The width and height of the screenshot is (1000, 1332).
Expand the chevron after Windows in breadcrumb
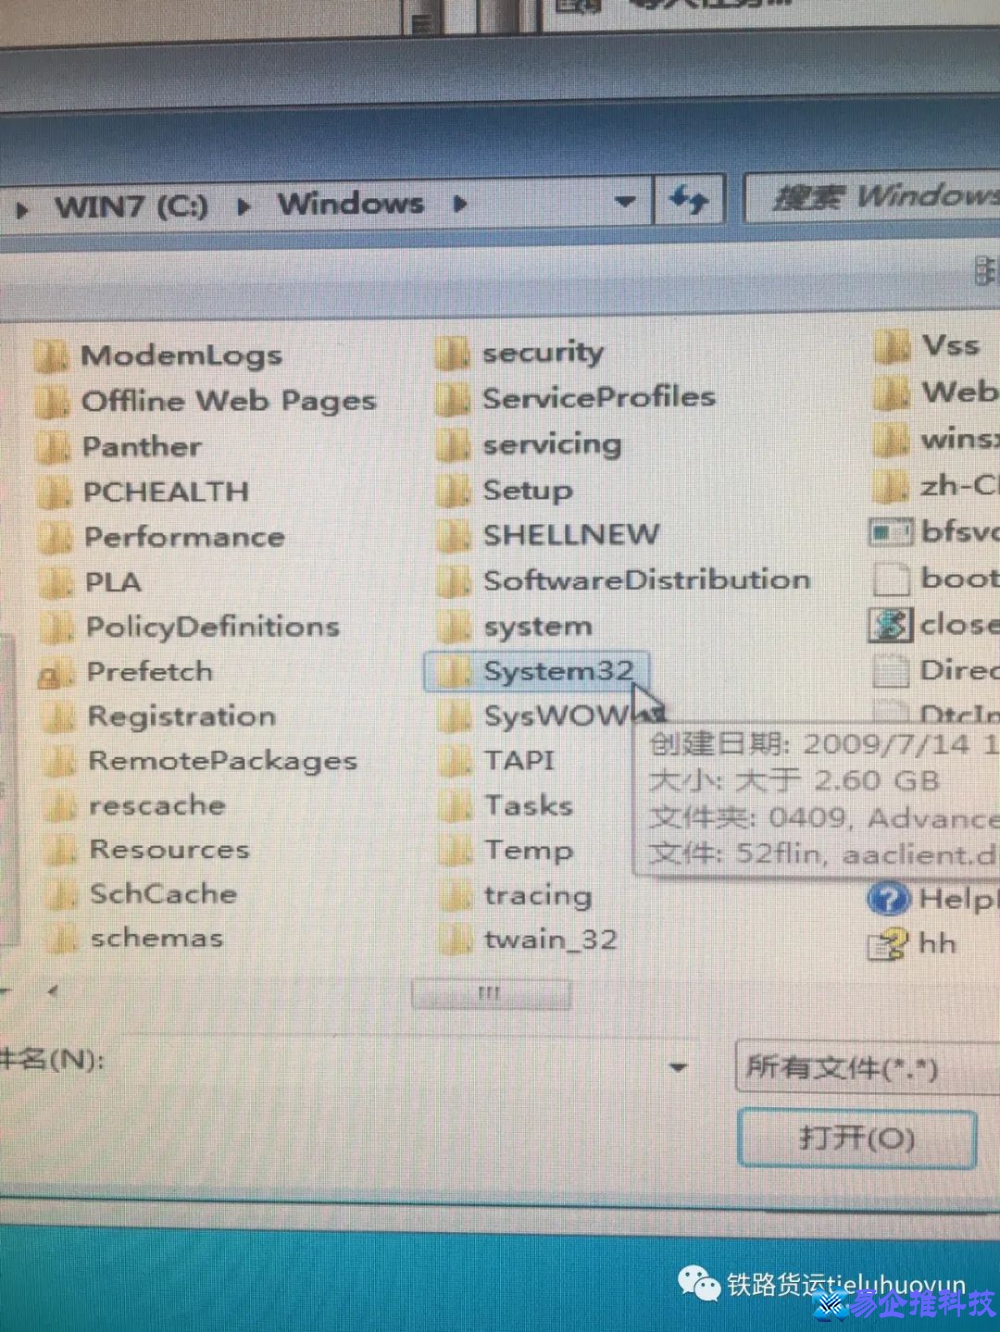pos(460,203)
